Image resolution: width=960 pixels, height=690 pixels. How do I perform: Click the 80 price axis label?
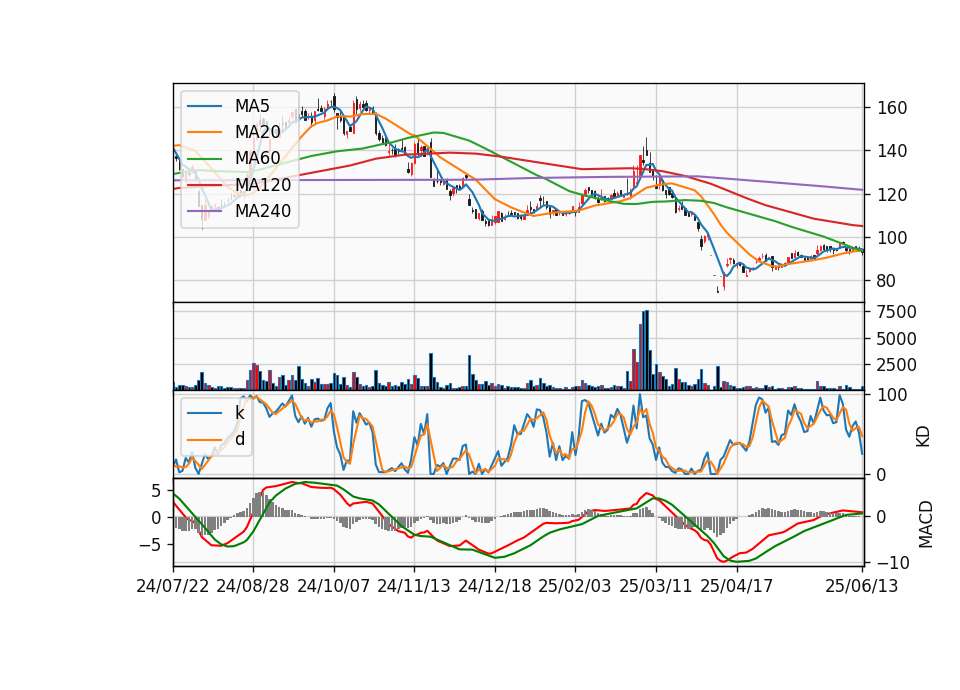[887, 281]
